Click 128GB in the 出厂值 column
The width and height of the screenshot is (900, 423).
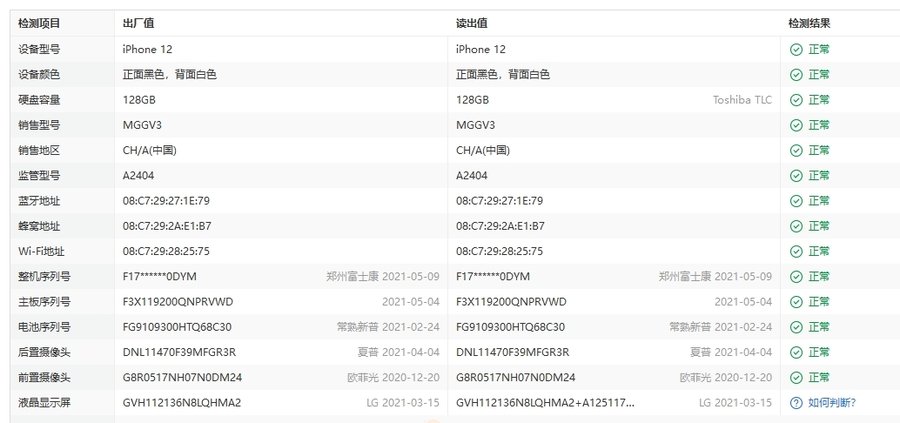pyautogui.click(x=139, y=100)
